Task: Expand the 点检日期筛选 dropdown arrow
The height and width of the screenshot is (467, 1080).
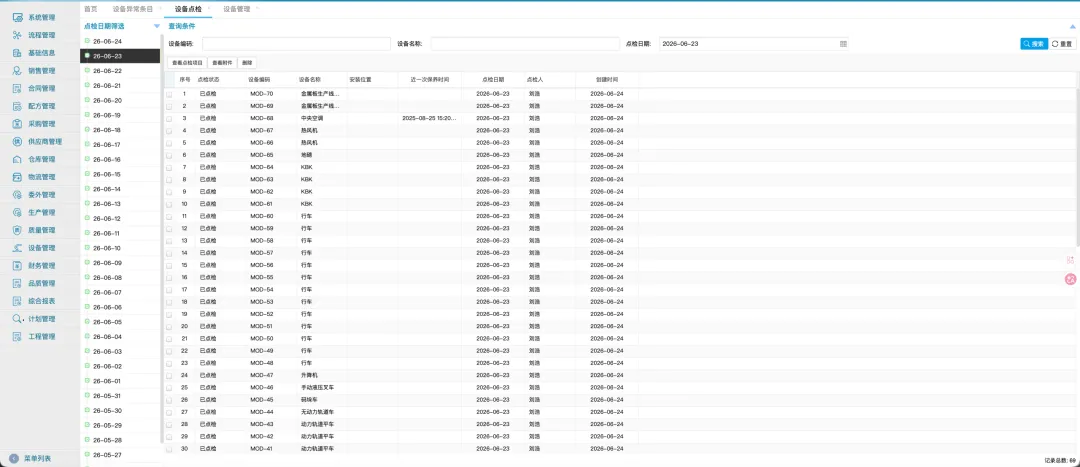Action: pyautogui.click(x=156, y=26)
